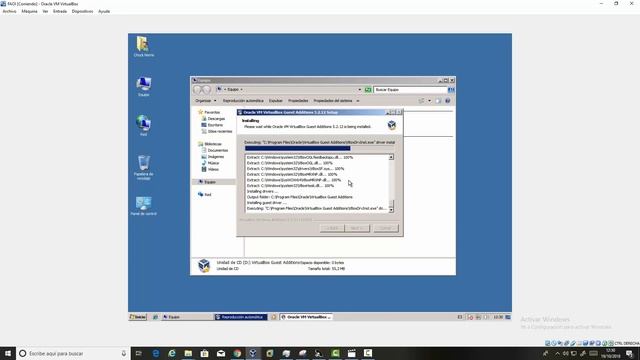Open File Explorer from host taskbar
The width and height of the screenshot is (640, 360).
[x=188, y=353]
